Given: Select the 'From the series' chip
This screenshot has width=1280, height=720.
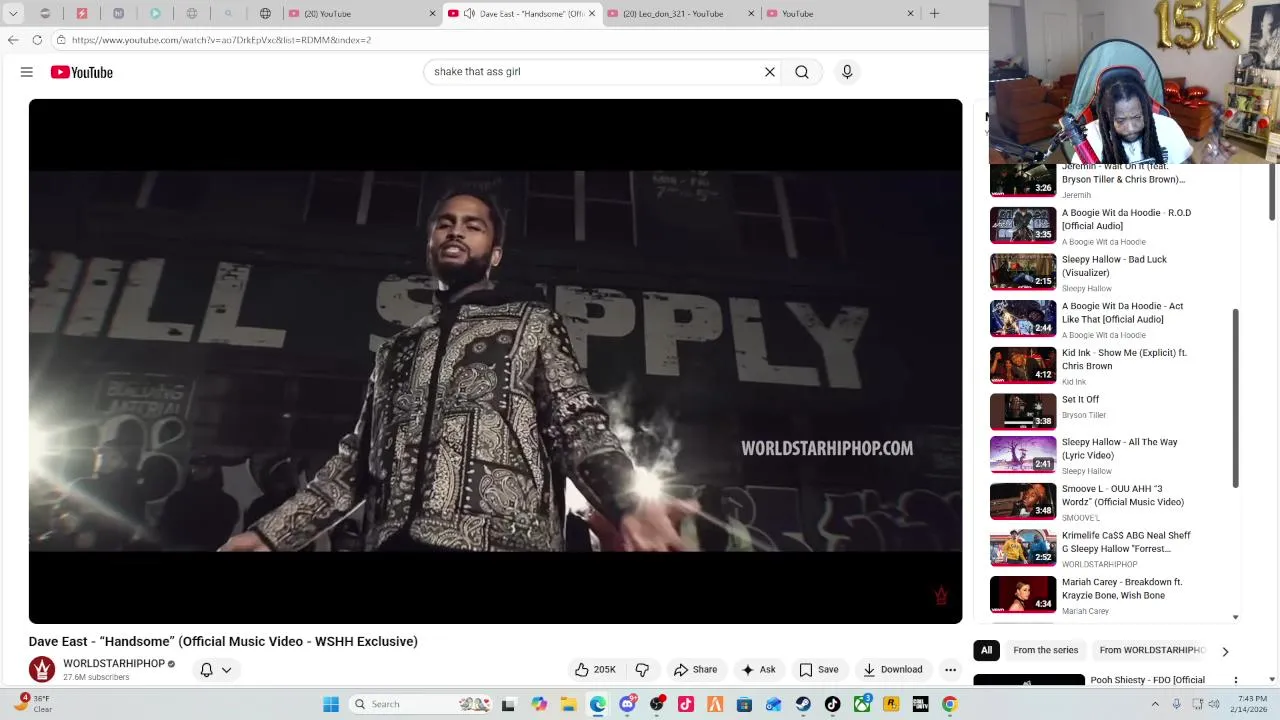Looking at the screenshot, I should pyautogui.click(x=1045, y=650).
